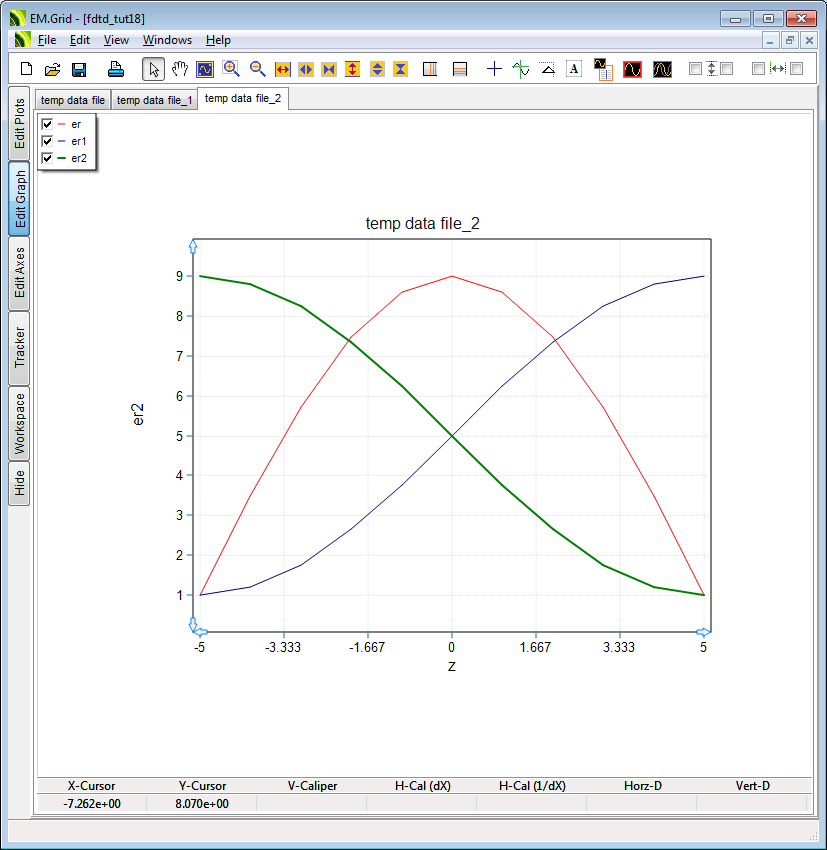The height and width of the screenshot is (850, 827).
Task: Open the Windows menu
Action: pos(167,40)
